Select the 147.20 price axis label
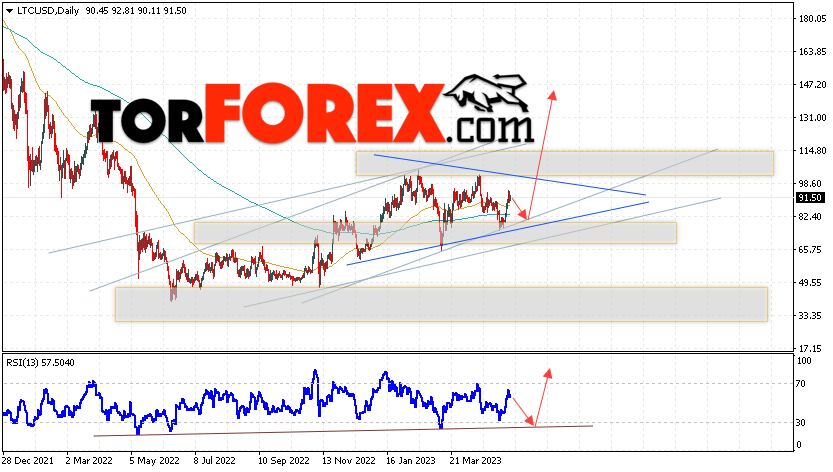833x472 pixels. (812, 85)
